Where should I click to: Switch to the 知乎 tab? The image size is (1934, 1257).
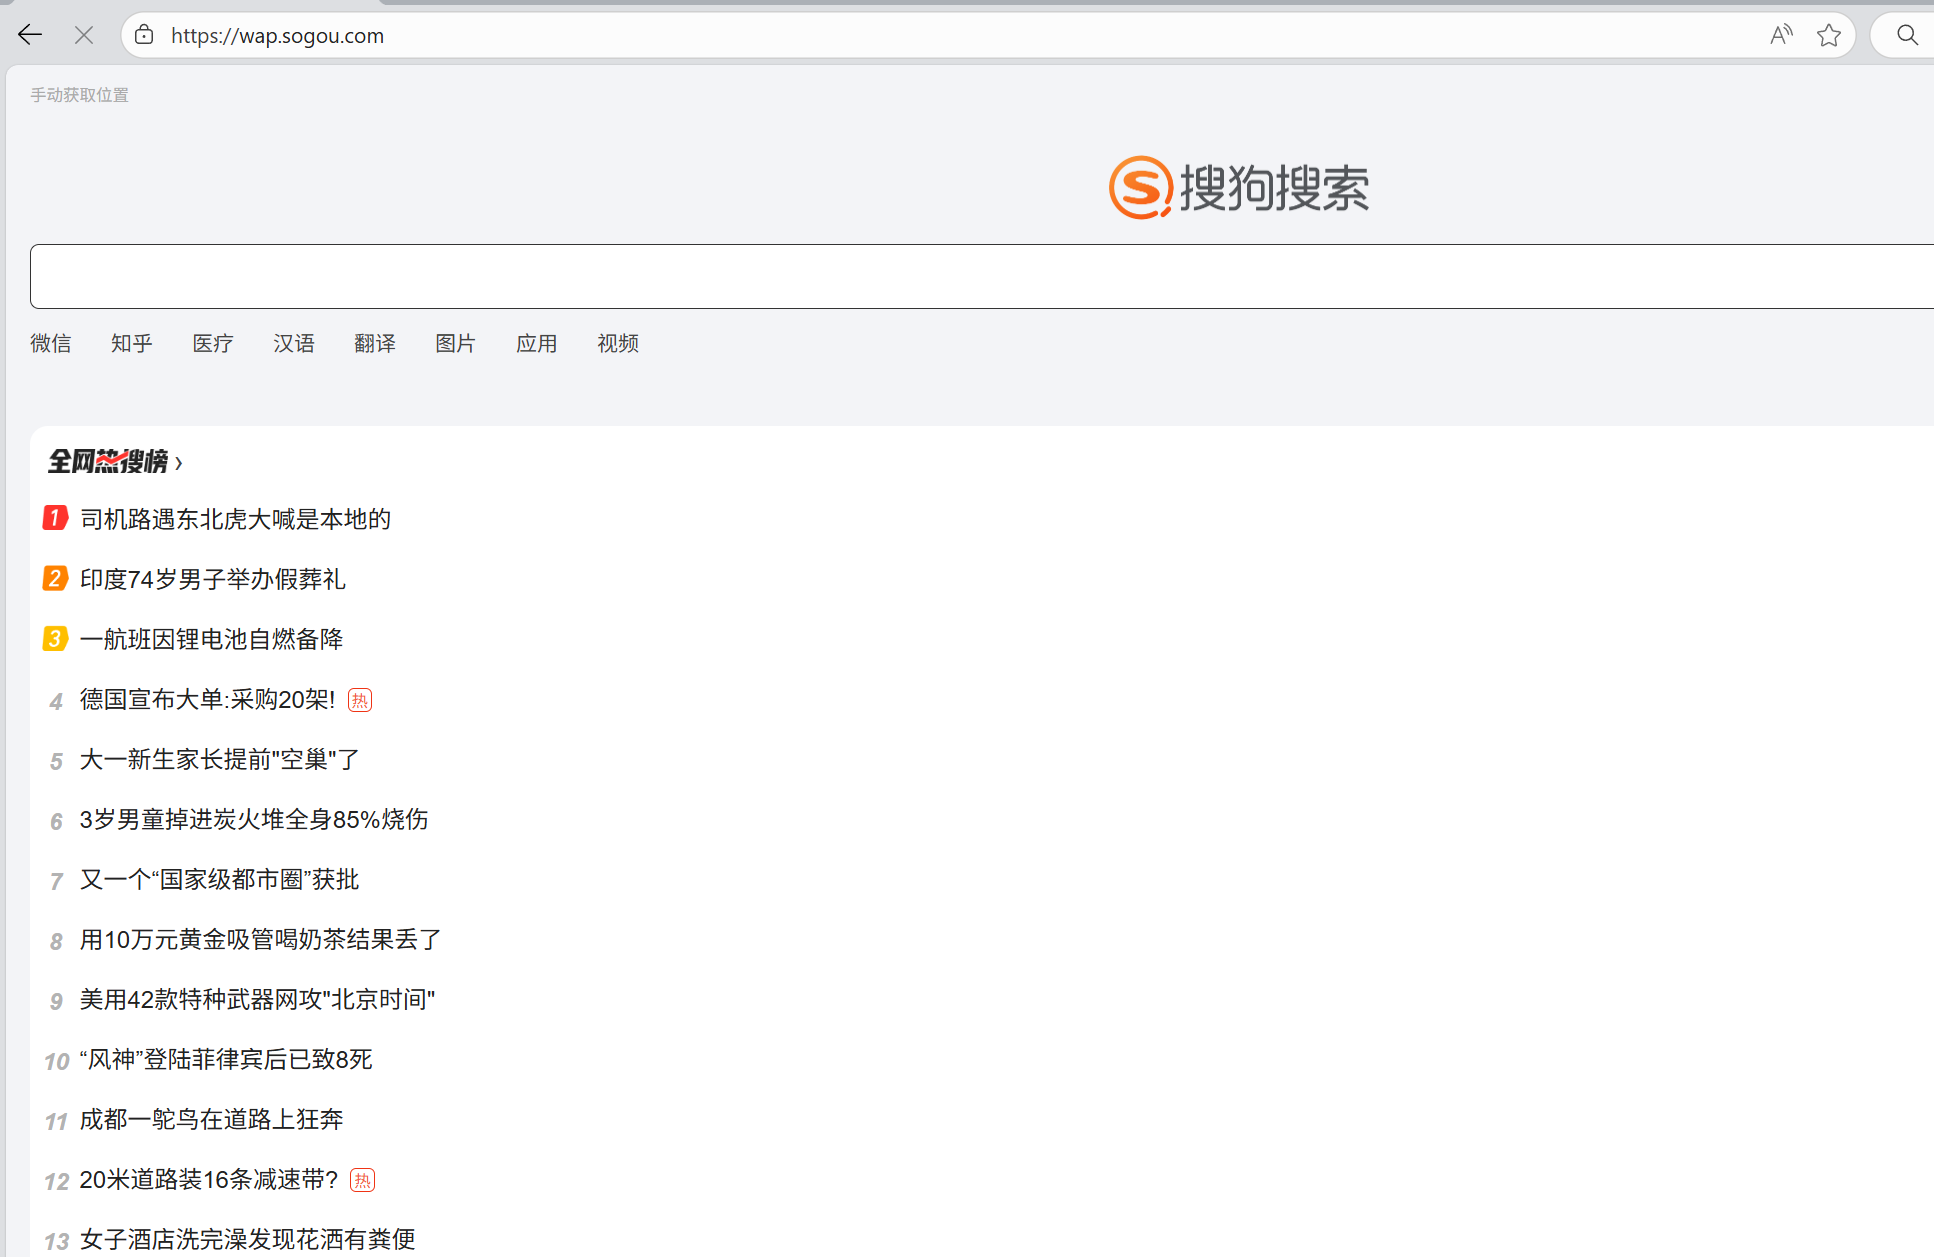click(132, 343)
